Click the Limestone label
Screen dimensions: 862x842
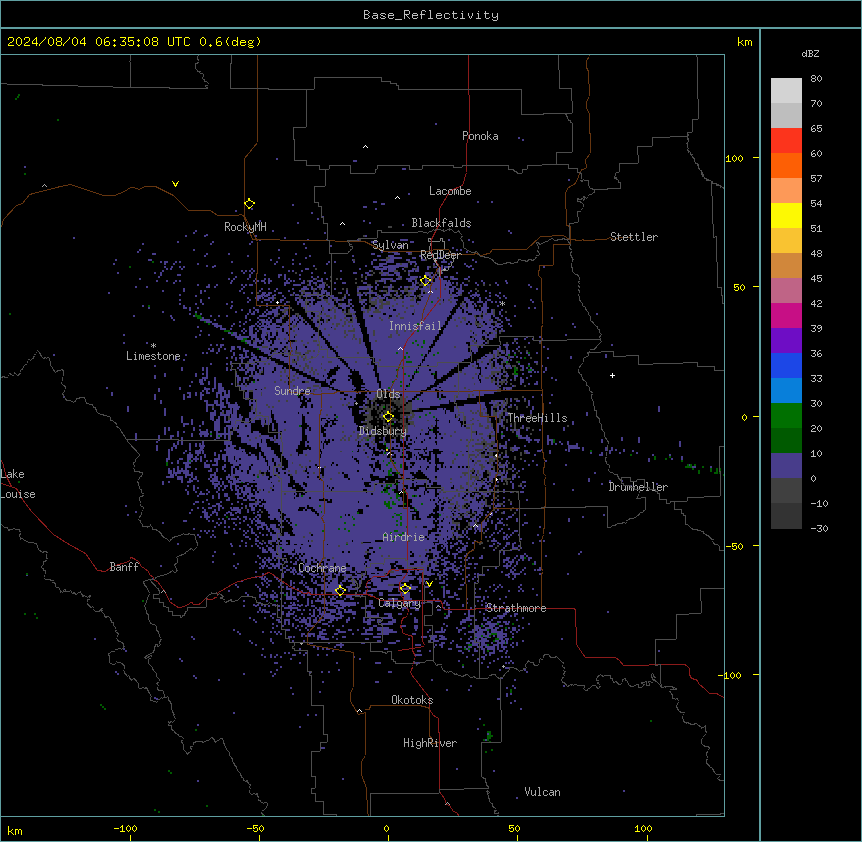tap(153, 356)
